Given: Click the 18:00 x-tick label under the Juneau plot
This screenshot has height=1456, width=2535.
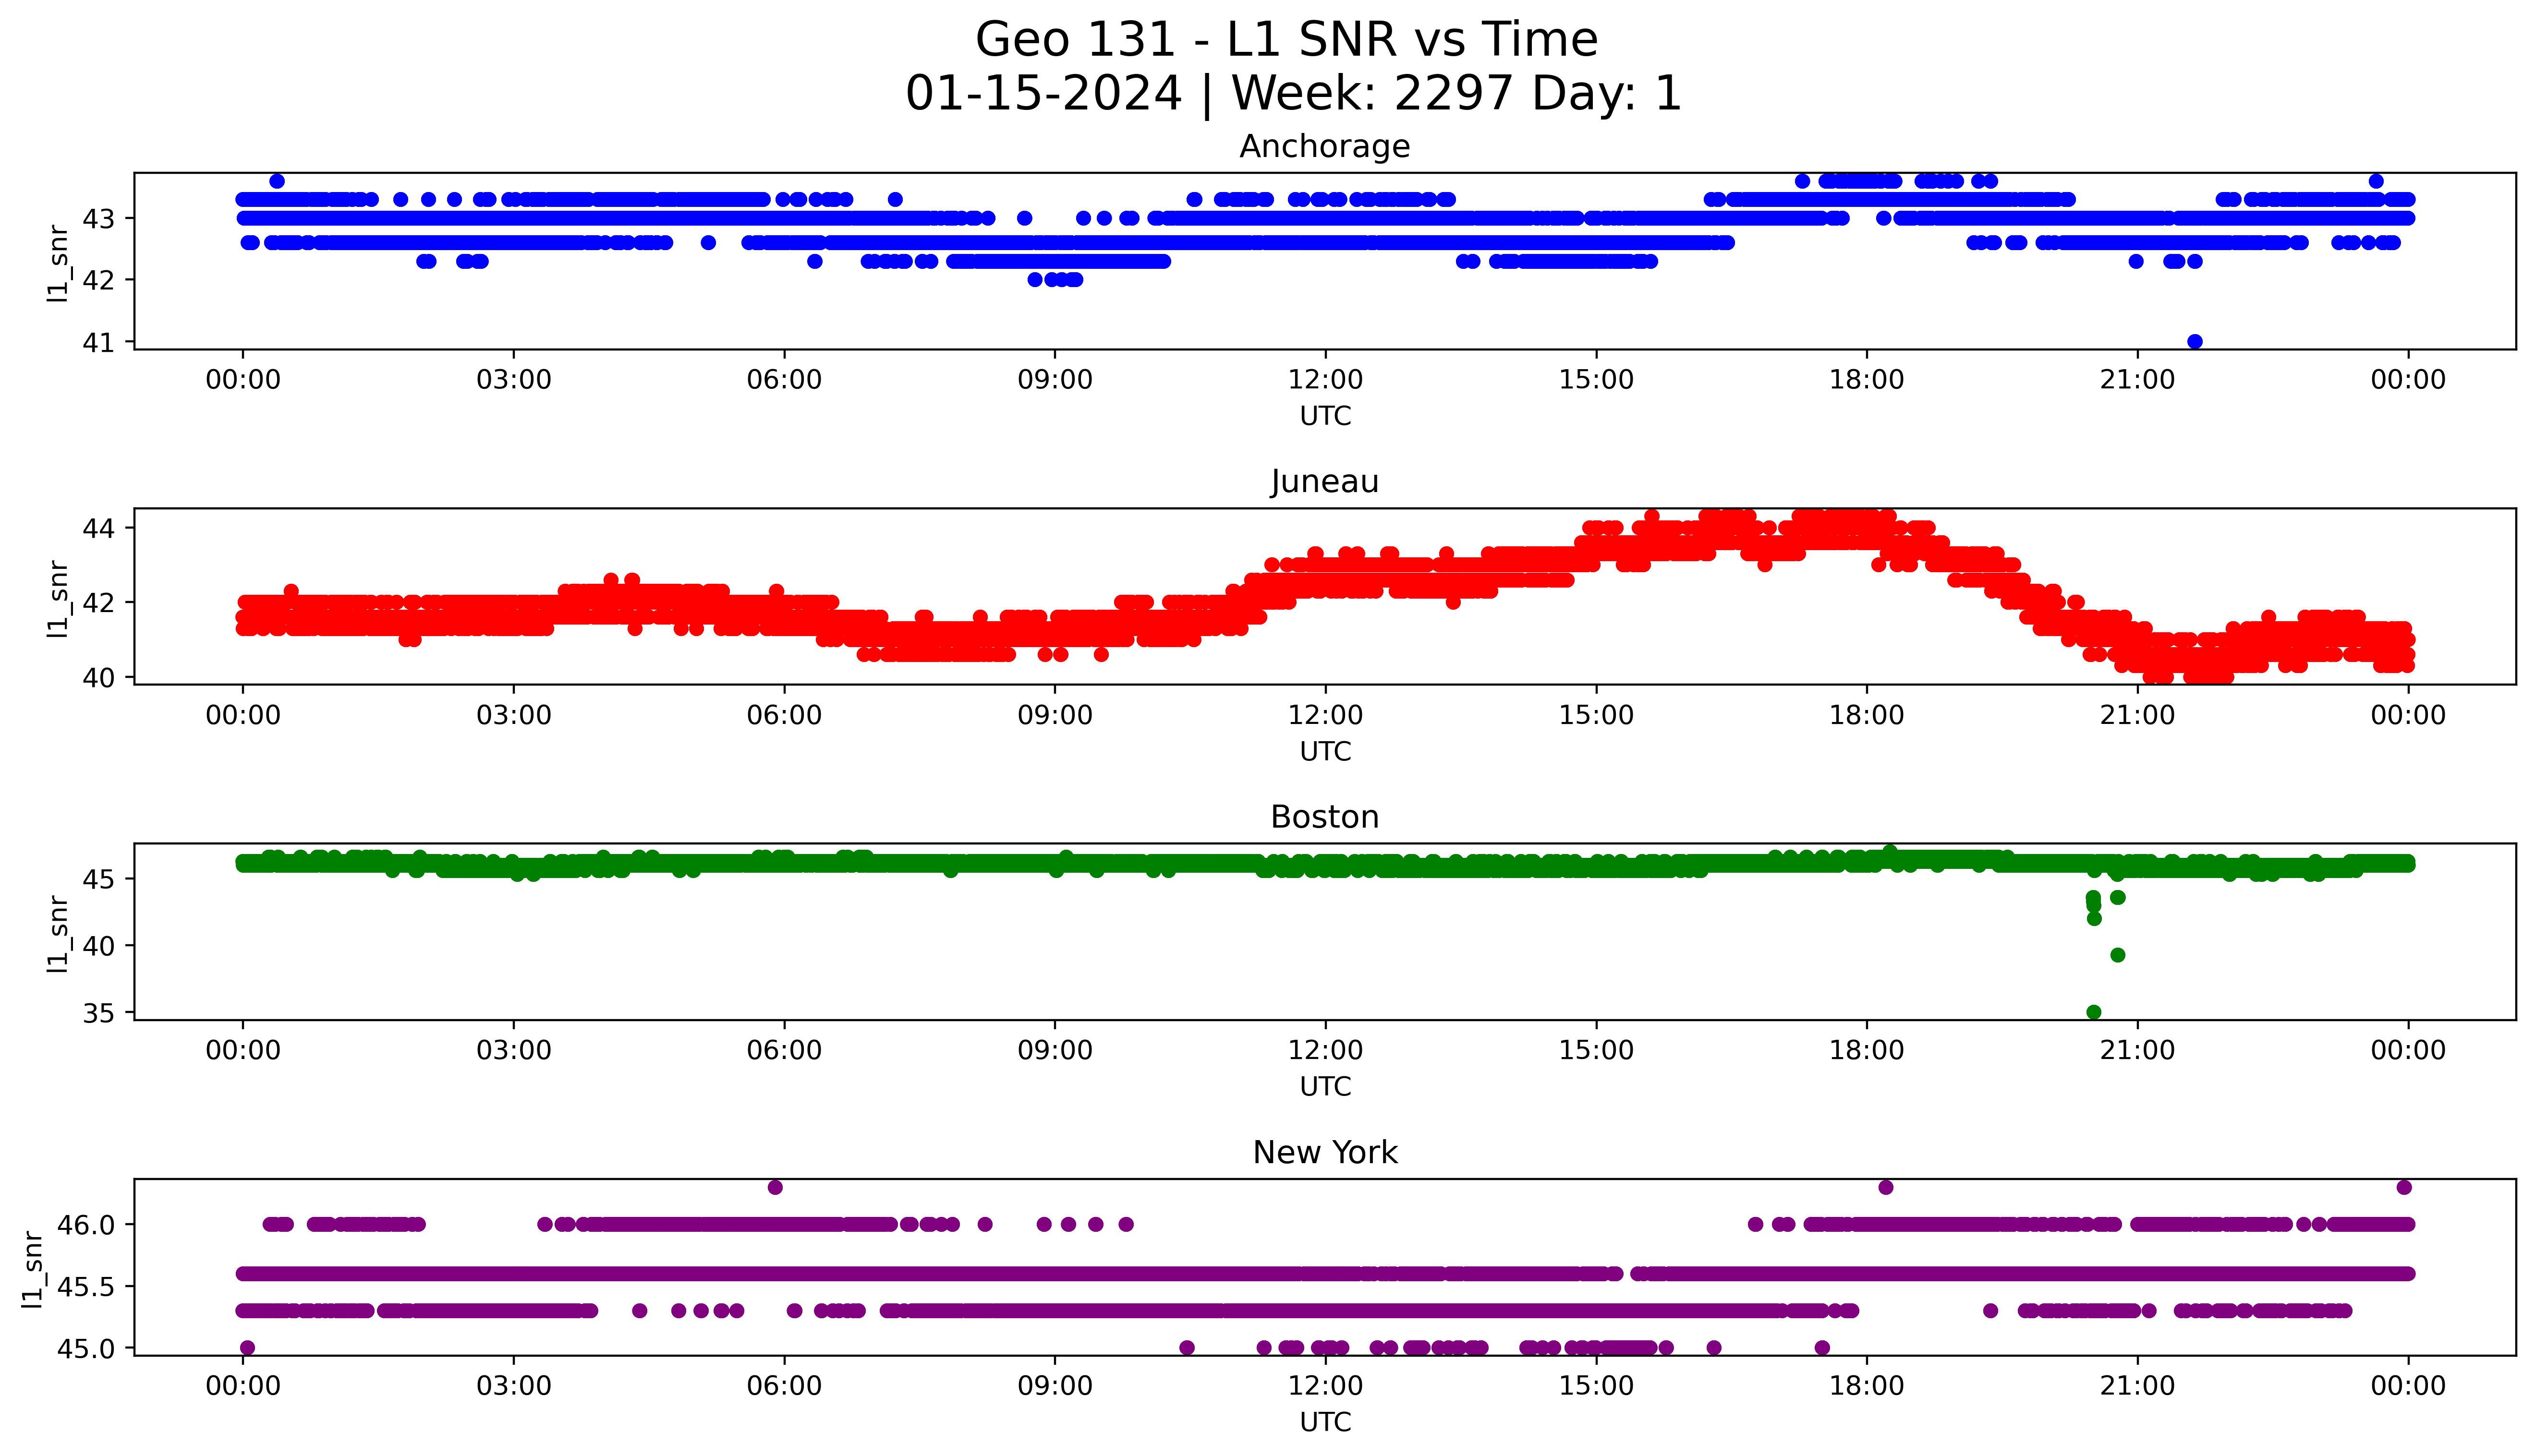Looking at the screenshot, I should coord(1867,715).
